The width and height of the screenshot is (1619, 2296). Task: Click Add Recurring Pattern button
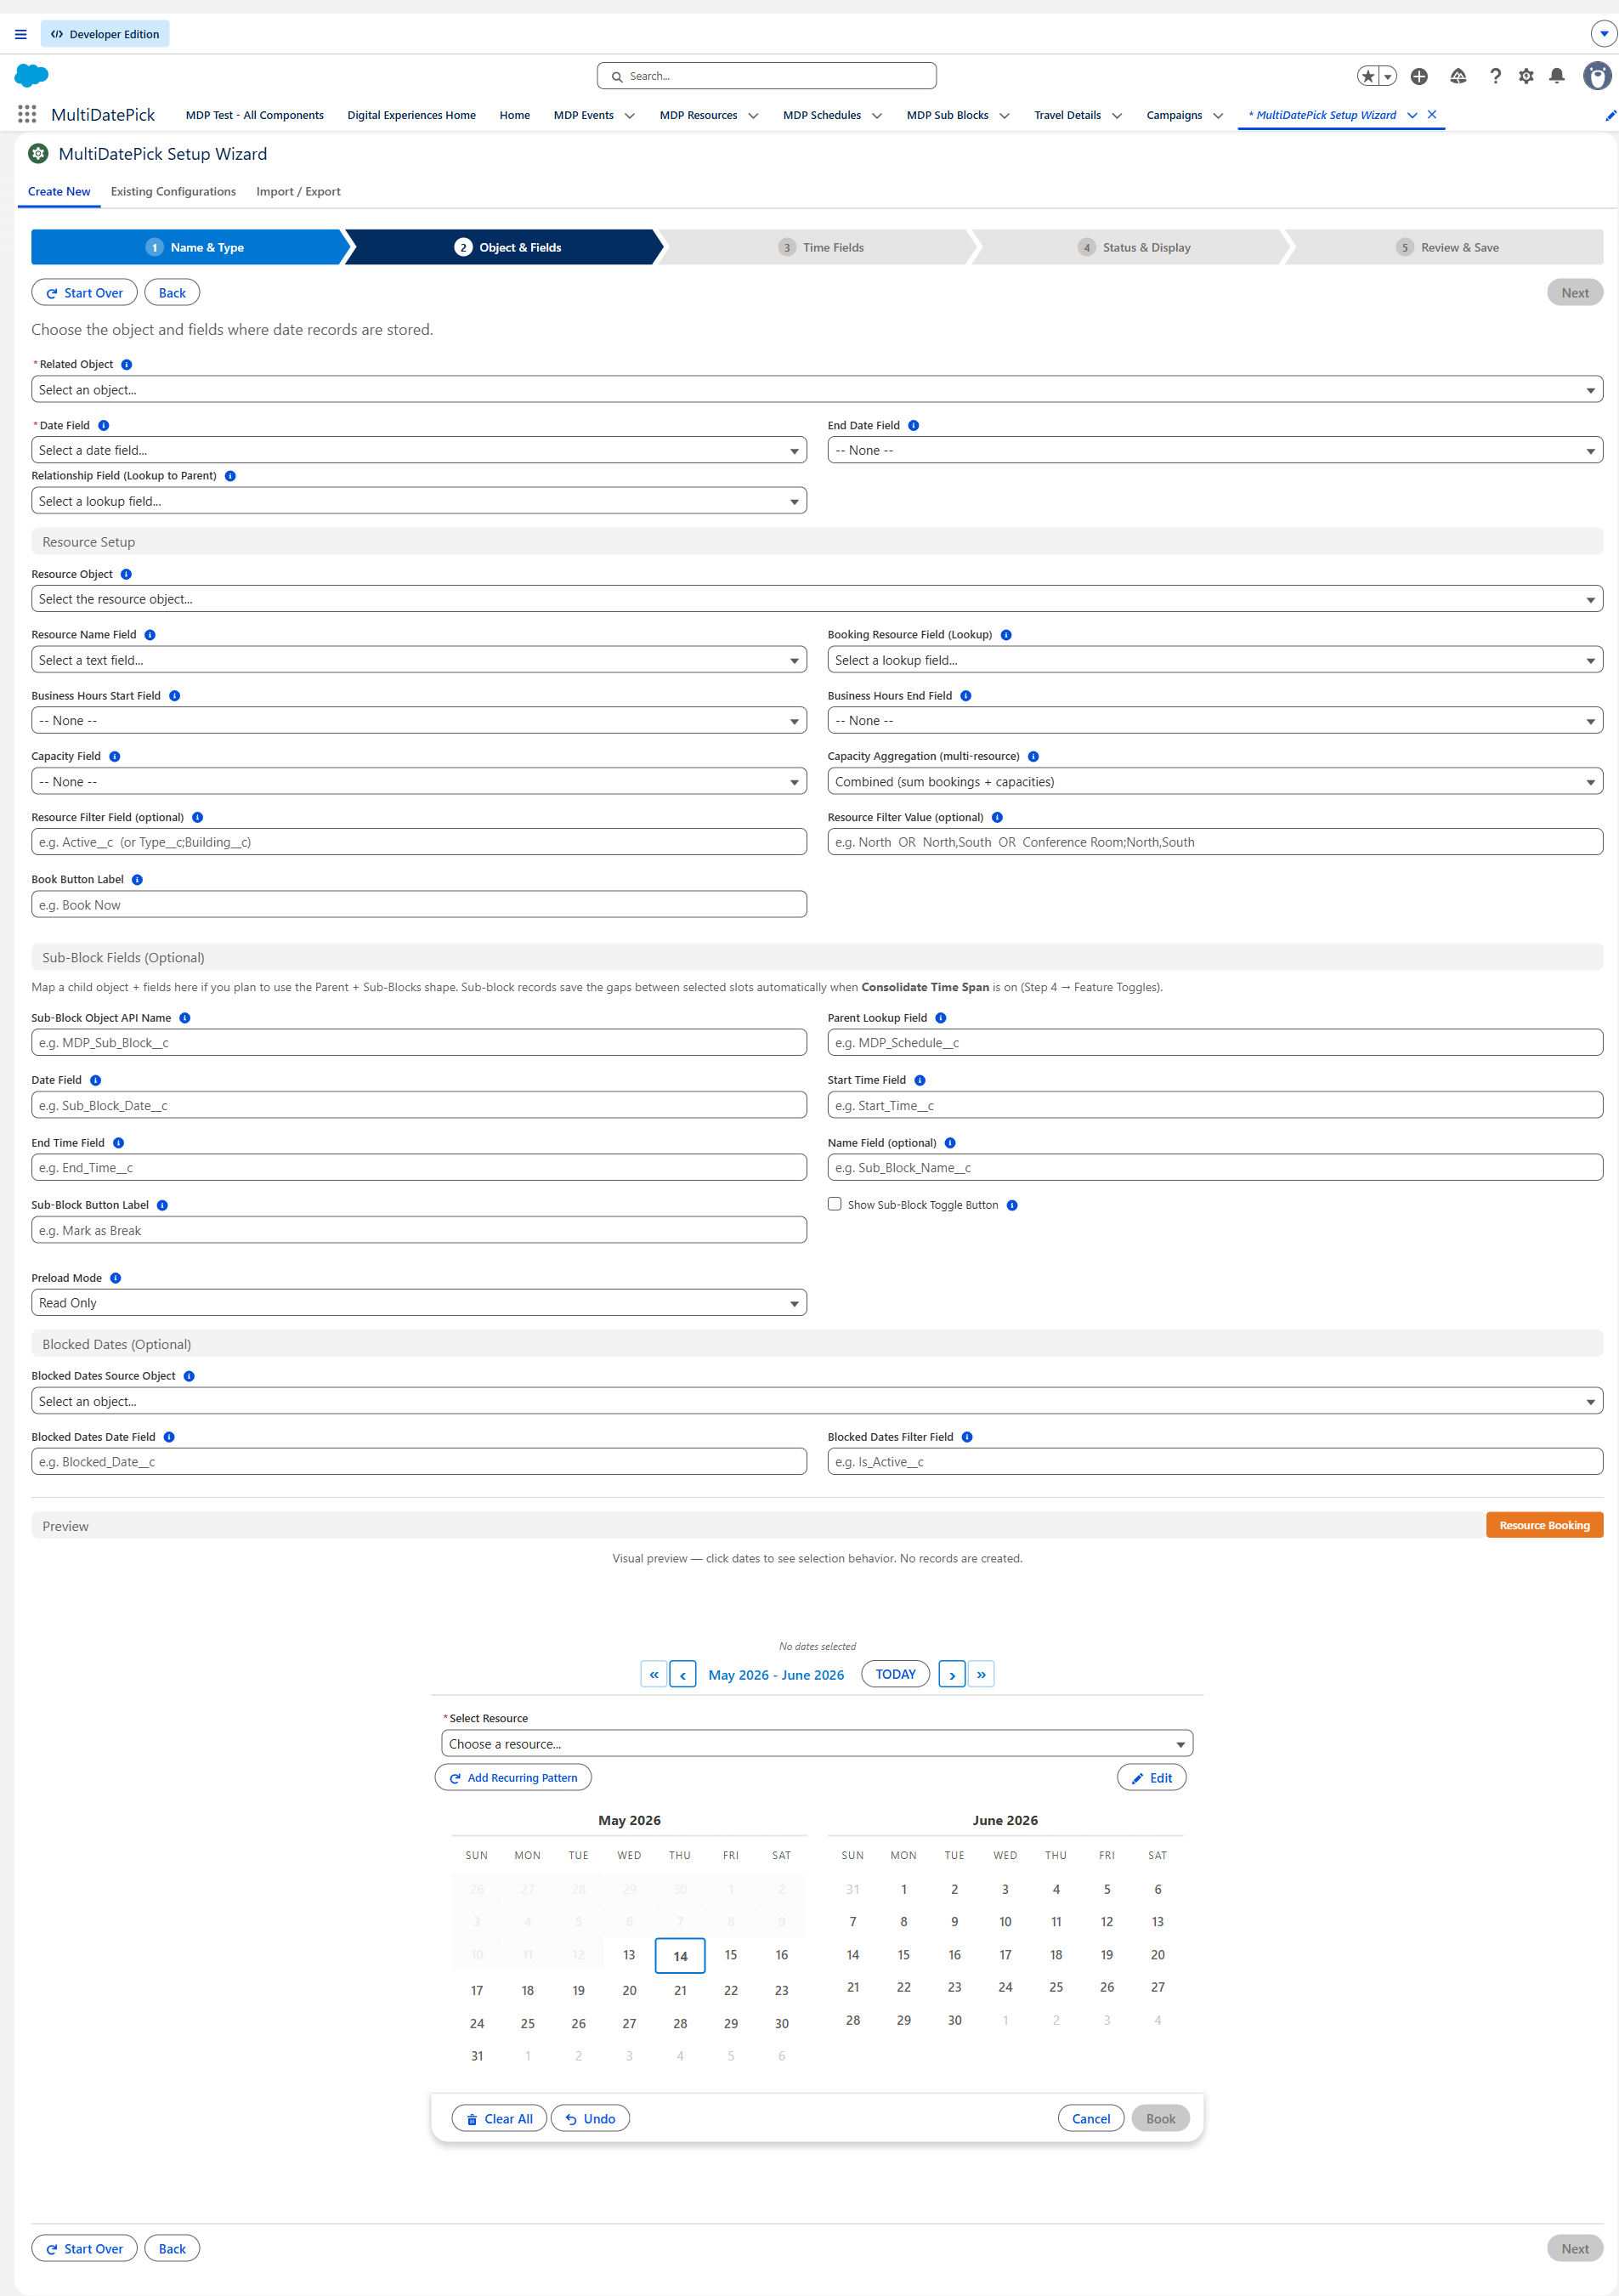[513, 1778]
